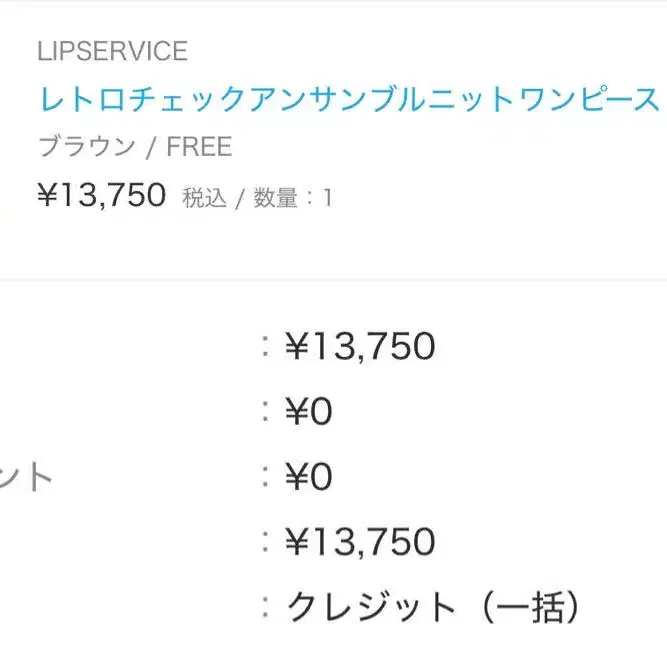Click the product price ¥13,750 beside 税込
The image size is (667, 667).
pyautogui.click(x=101, y=195)
